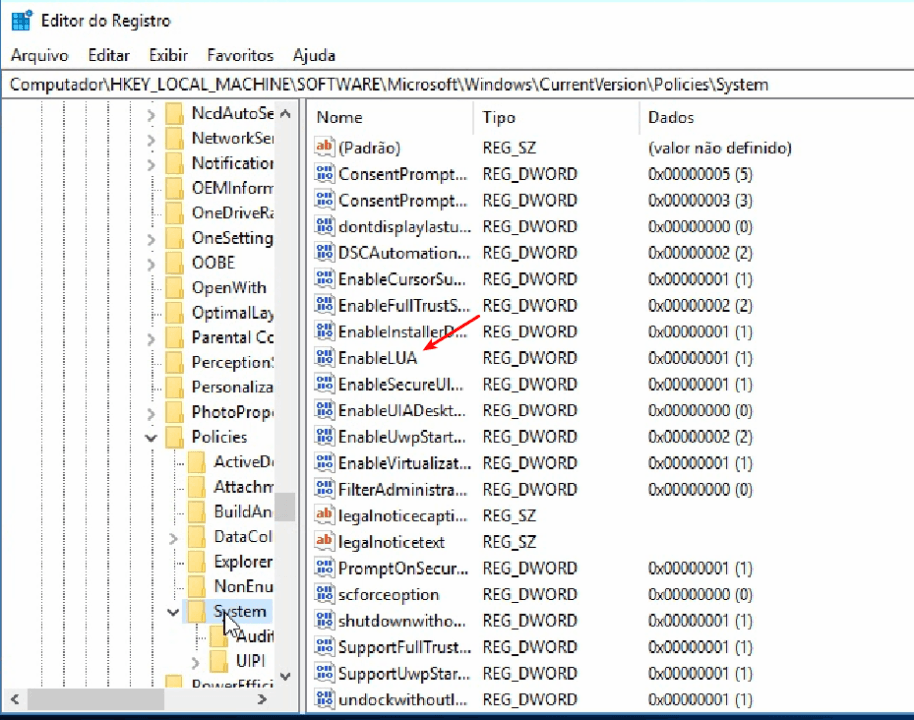Viewport: 914px width, 720px height.
Task: Open the Favoritos menu
Action: 240,55
